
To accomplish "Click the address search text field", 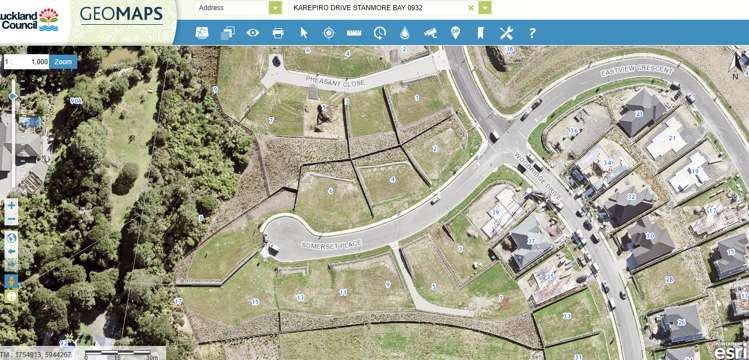I will pos(377,8).
